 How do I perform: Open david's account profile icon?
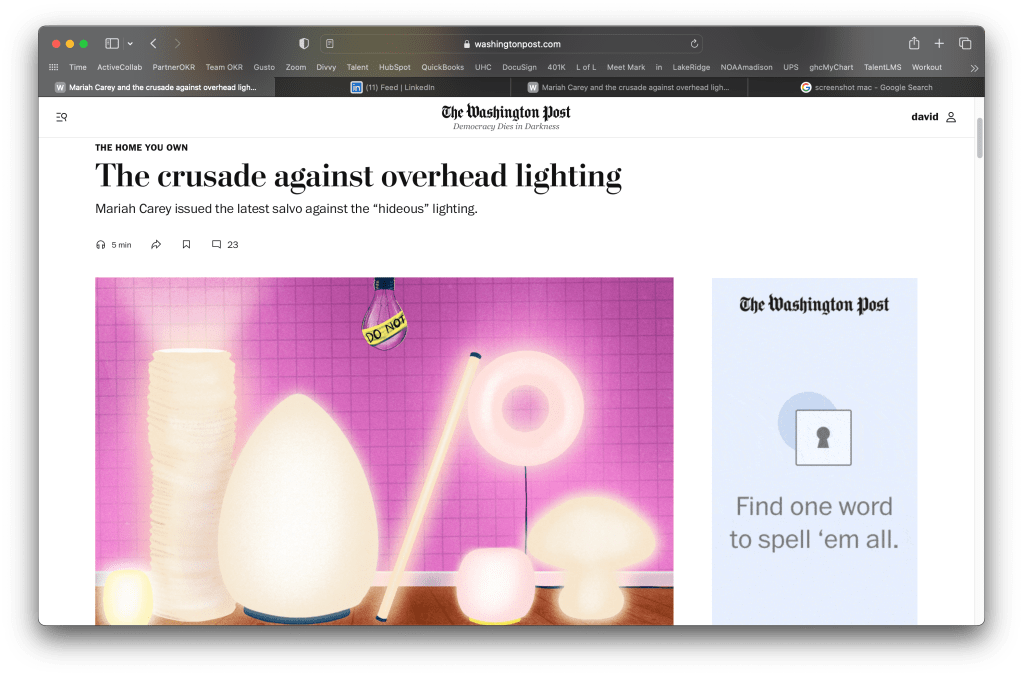(950, 117)
